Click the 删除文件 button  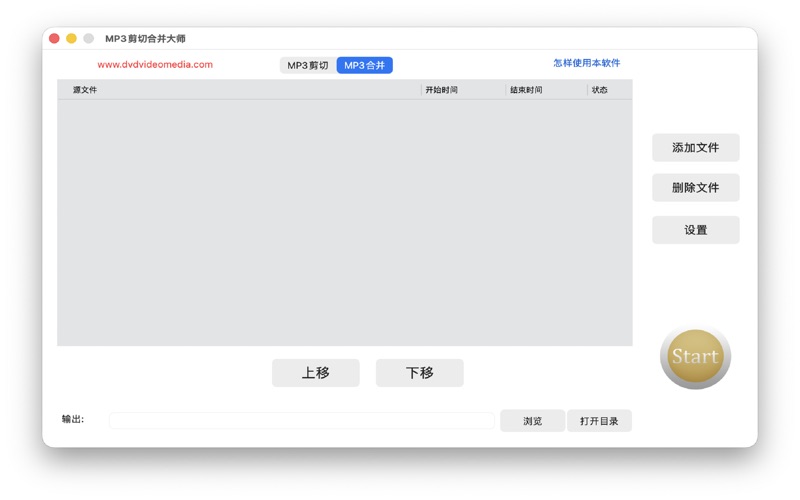695,188
